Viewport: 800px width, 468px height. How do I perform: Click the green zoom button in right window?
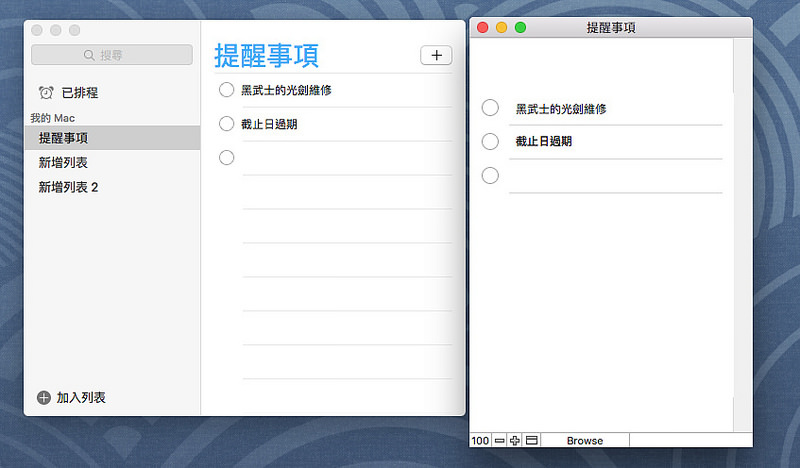[520, 28]
